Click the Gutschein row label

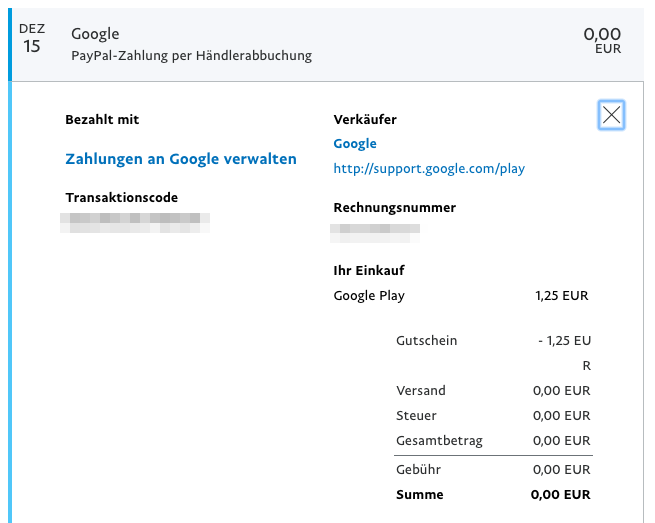pyautogui.click(x=427, y=341)
